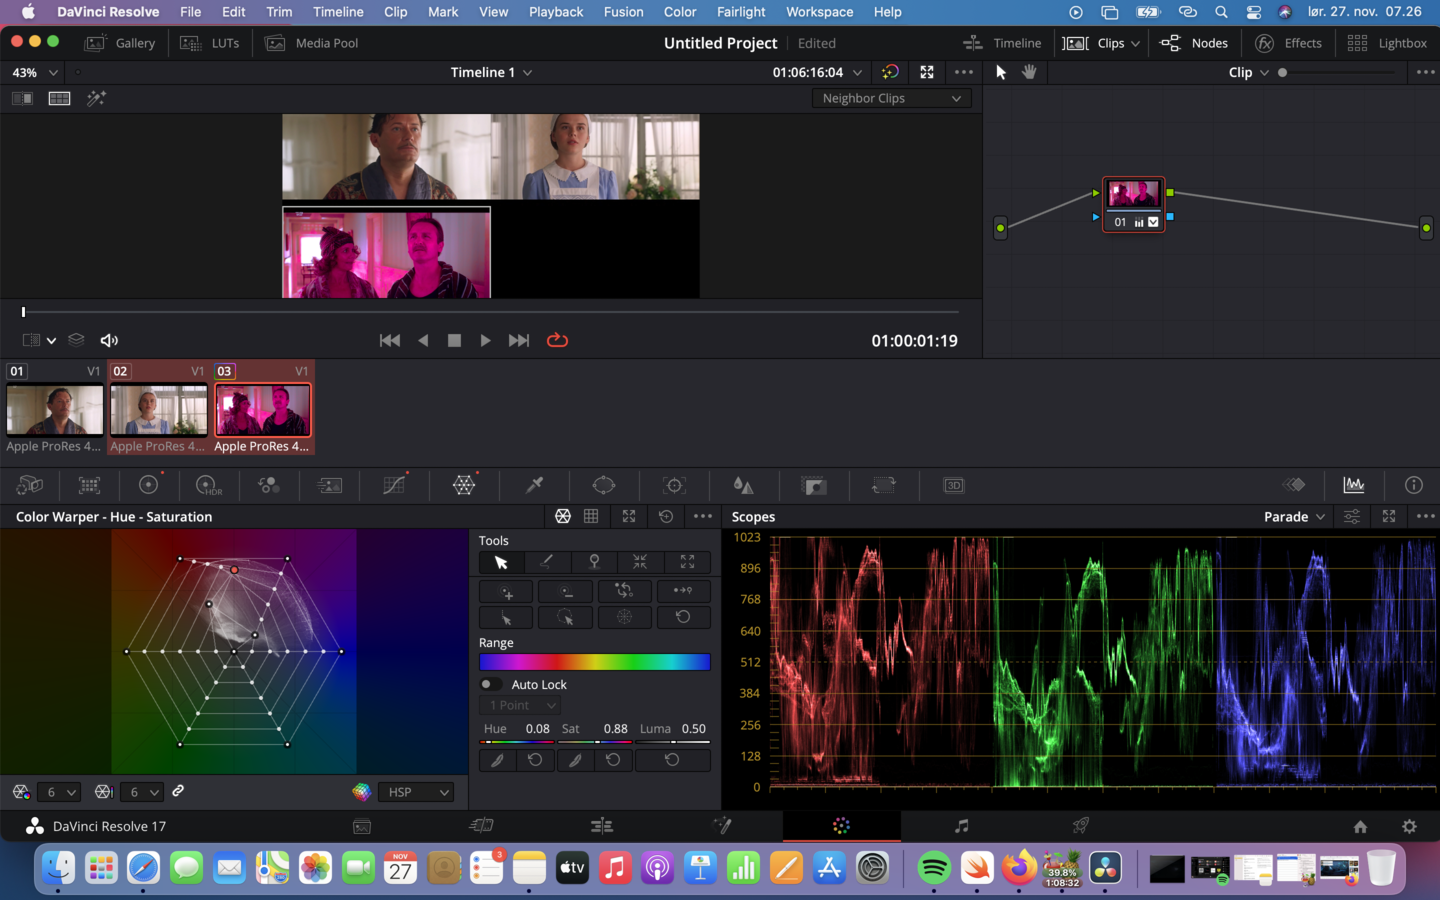1440x900 pixels.
Task: Play the clip forward
Action: (x=485, y=341)
